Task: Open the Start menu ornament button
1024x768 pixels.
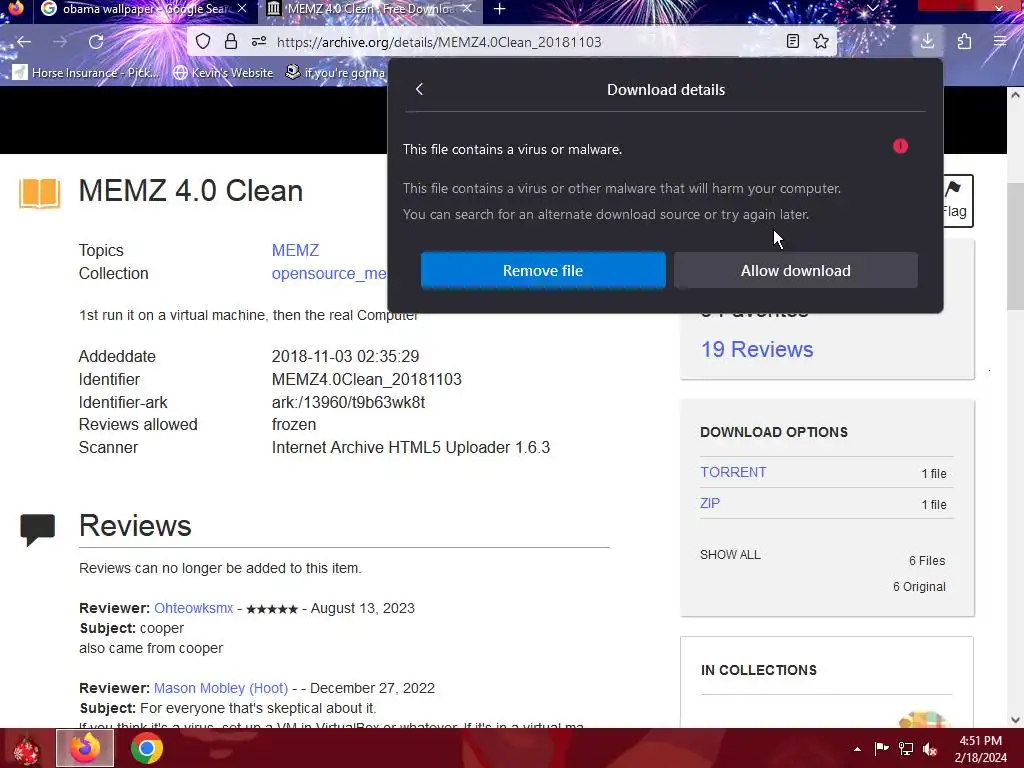Action: coord(26,749)
